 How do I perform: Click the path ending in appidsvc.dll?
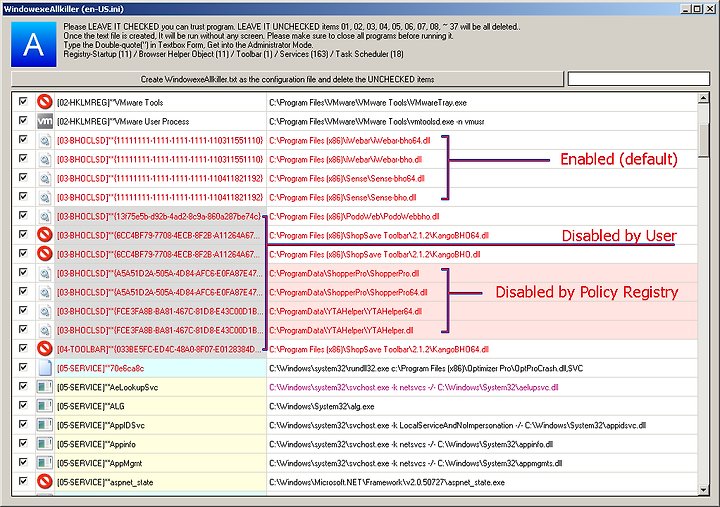coord(457,425)
